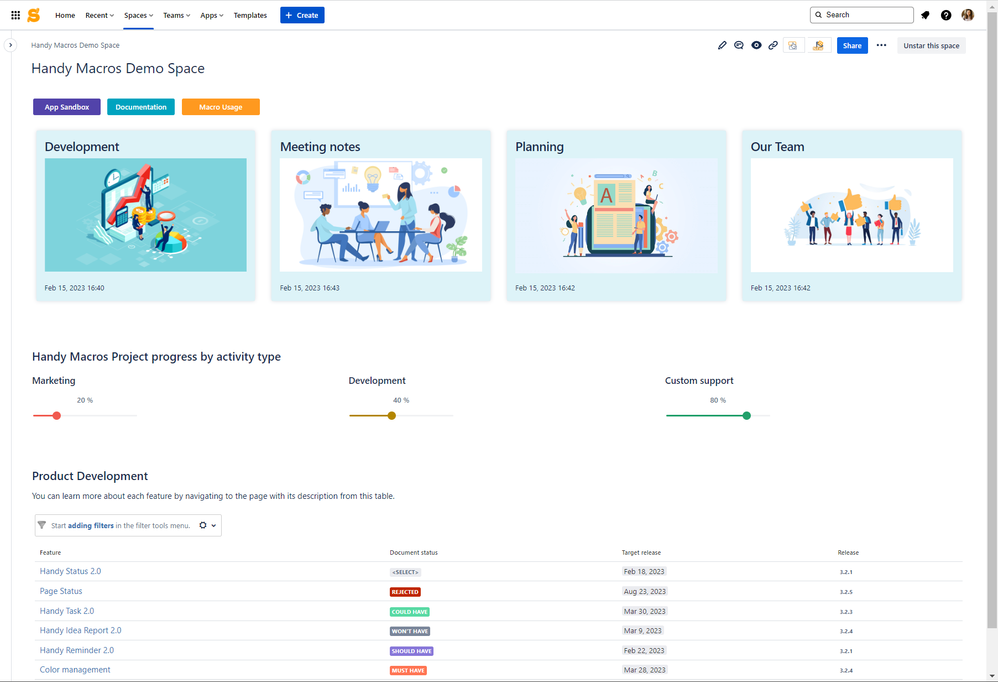Open the Handy Task 2.0 link

67,611
